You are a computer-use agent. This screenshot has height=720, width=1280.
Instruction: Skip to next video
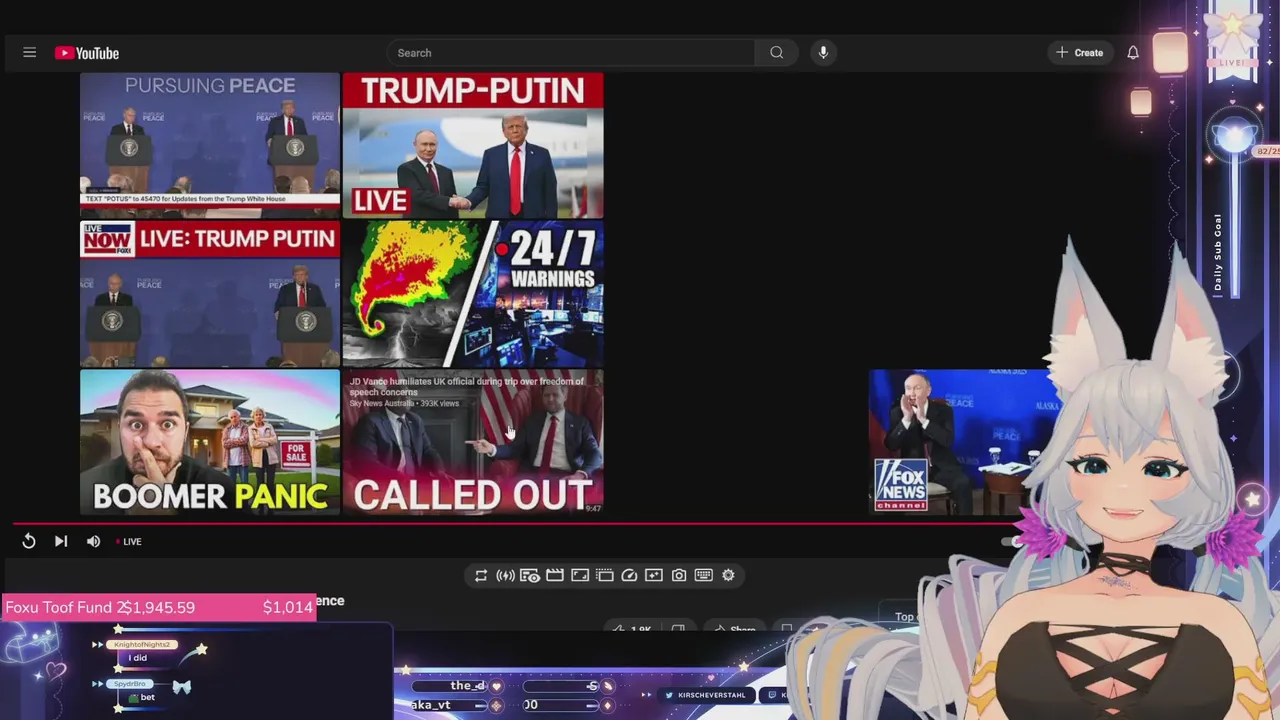[61, 541]
